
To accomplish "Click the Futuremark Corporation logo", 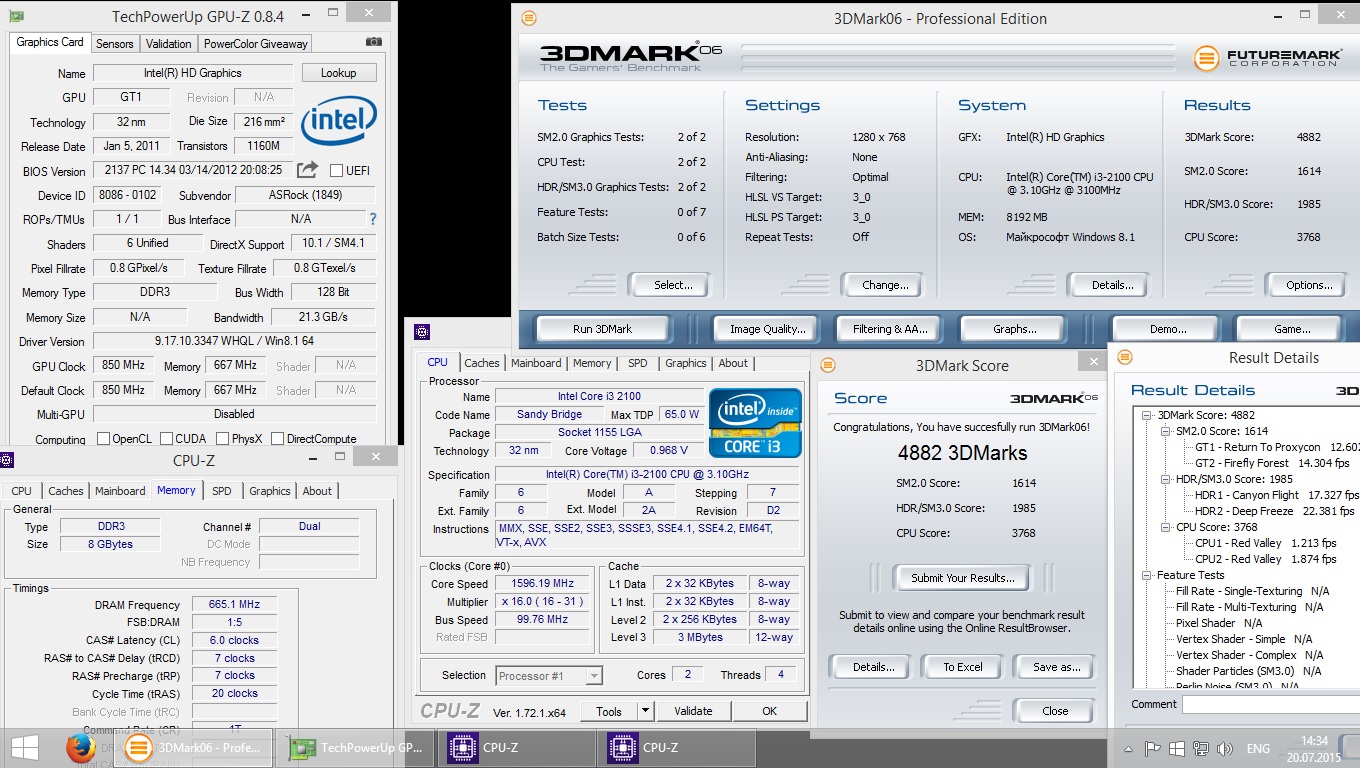I will coord(1266,58).
